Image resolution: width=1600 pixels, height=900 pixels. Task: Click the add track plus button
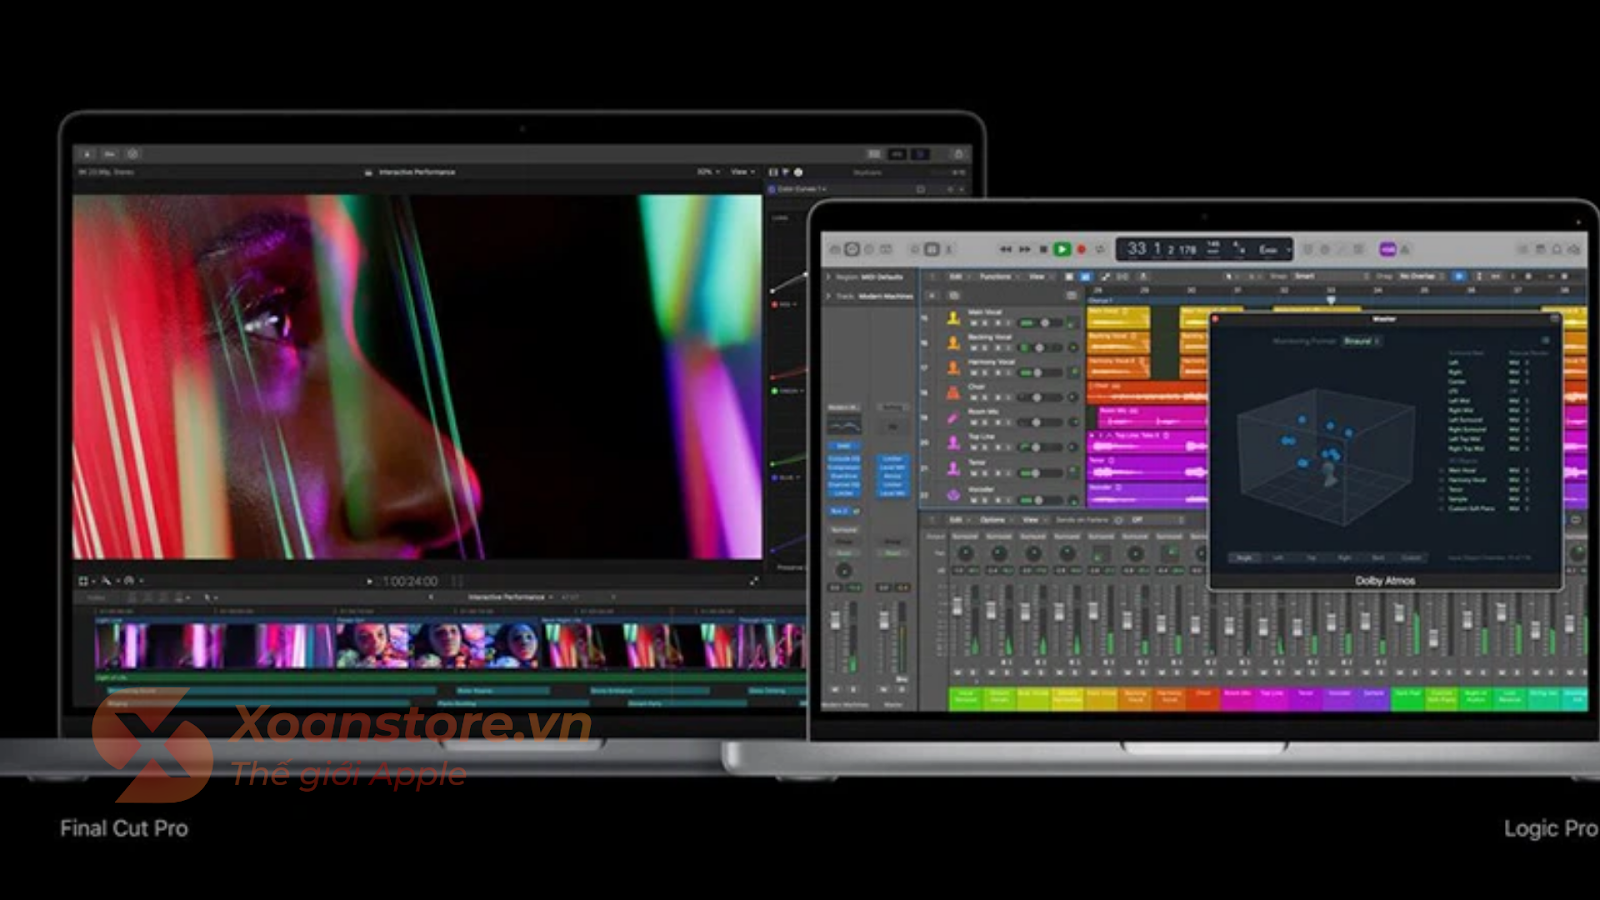[x=932, y=296]
